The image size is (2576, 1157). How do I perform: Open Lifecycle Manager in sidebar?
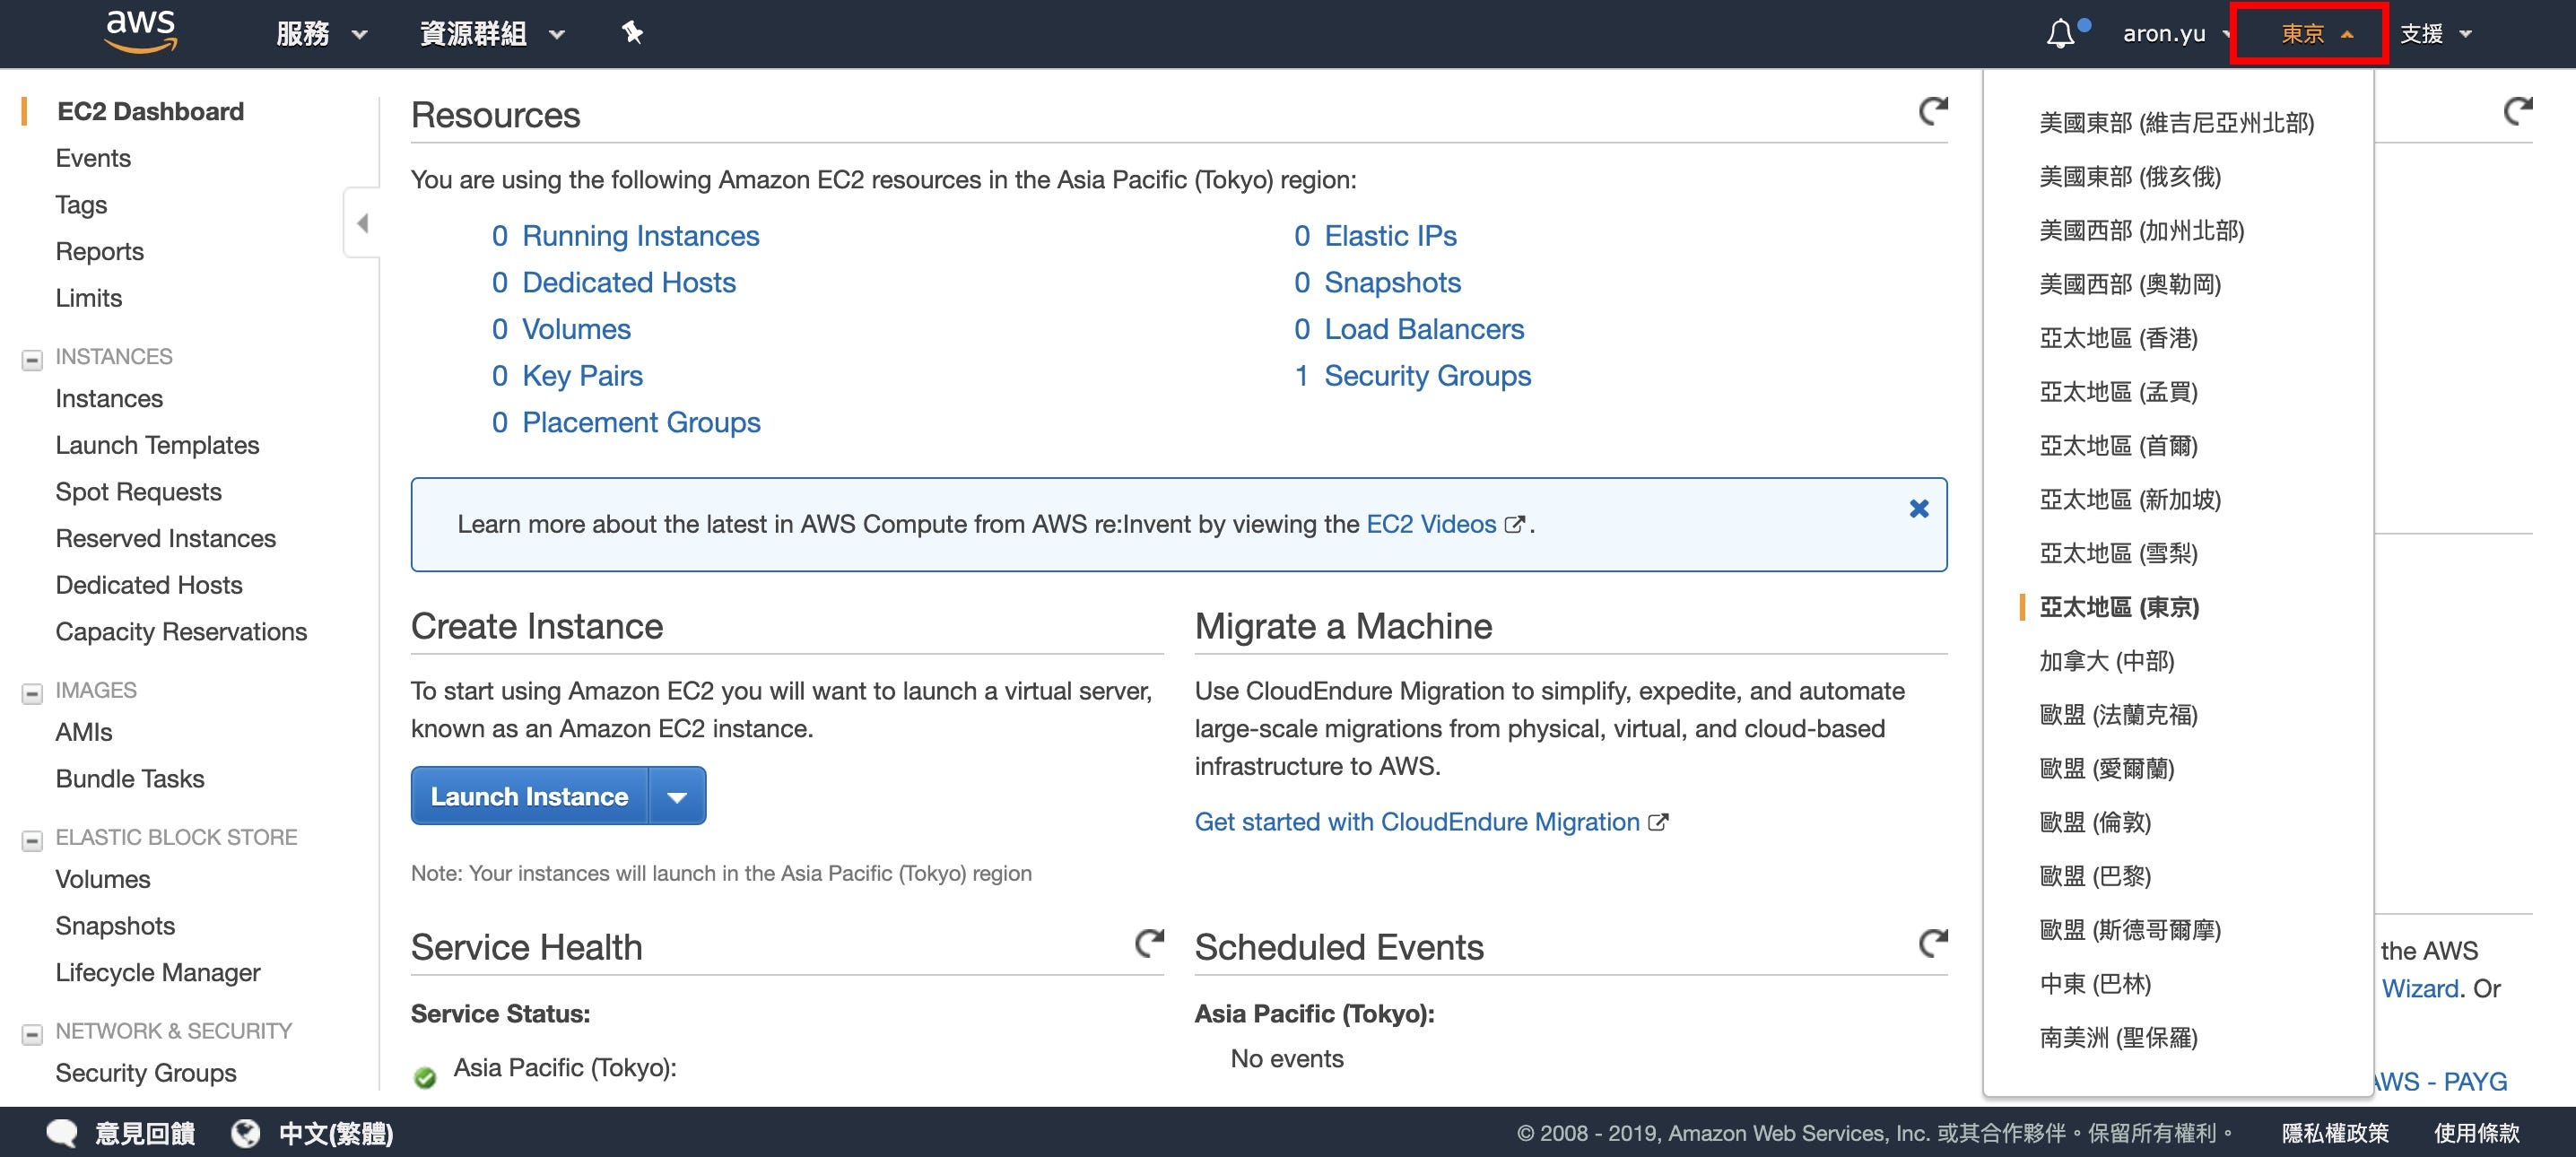click(158, 973)
